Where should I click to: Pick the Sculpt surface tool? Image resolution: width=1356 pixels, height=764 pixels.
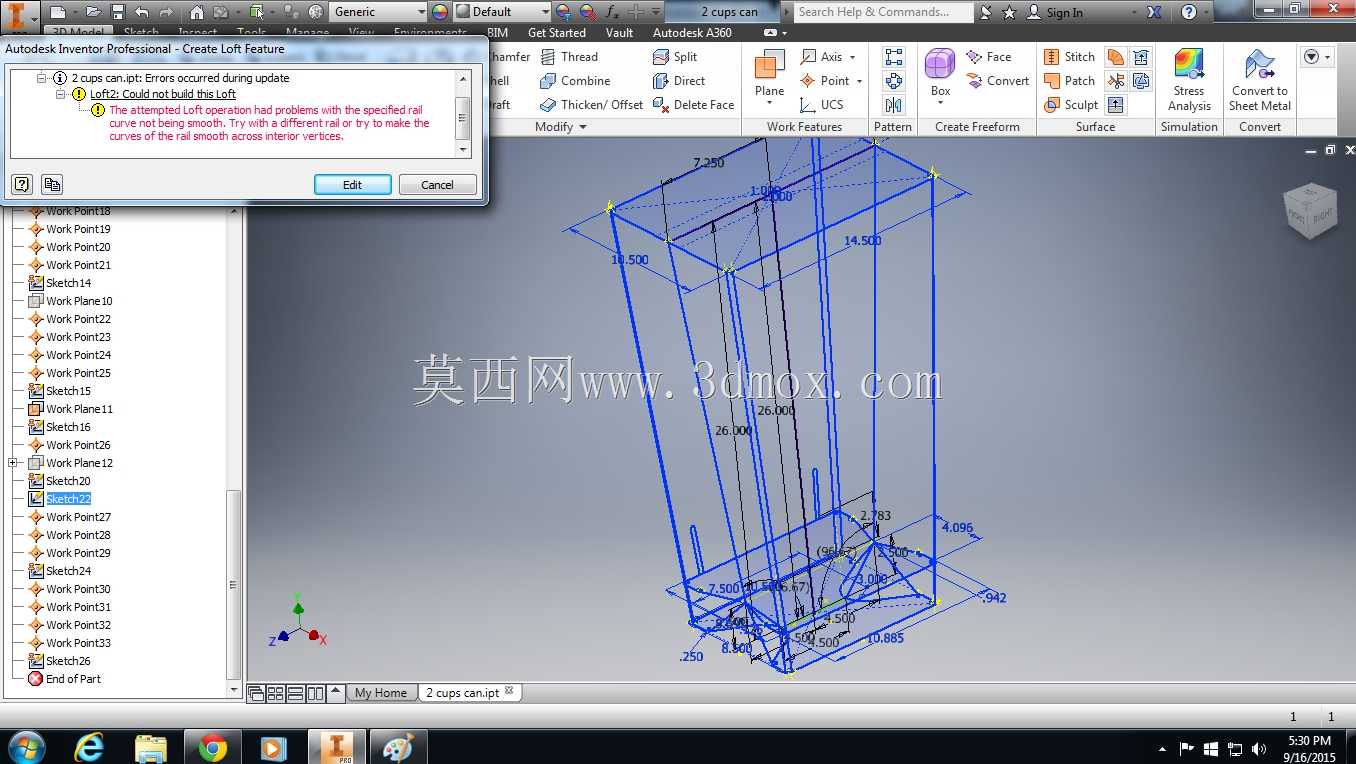click(1070, 105)
